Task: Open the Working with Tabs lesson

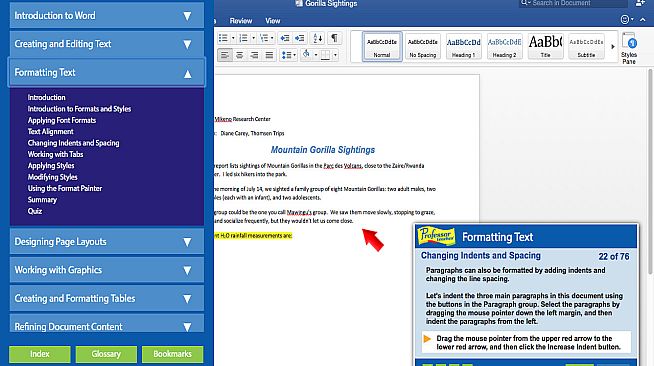Action: pos(55,154)
